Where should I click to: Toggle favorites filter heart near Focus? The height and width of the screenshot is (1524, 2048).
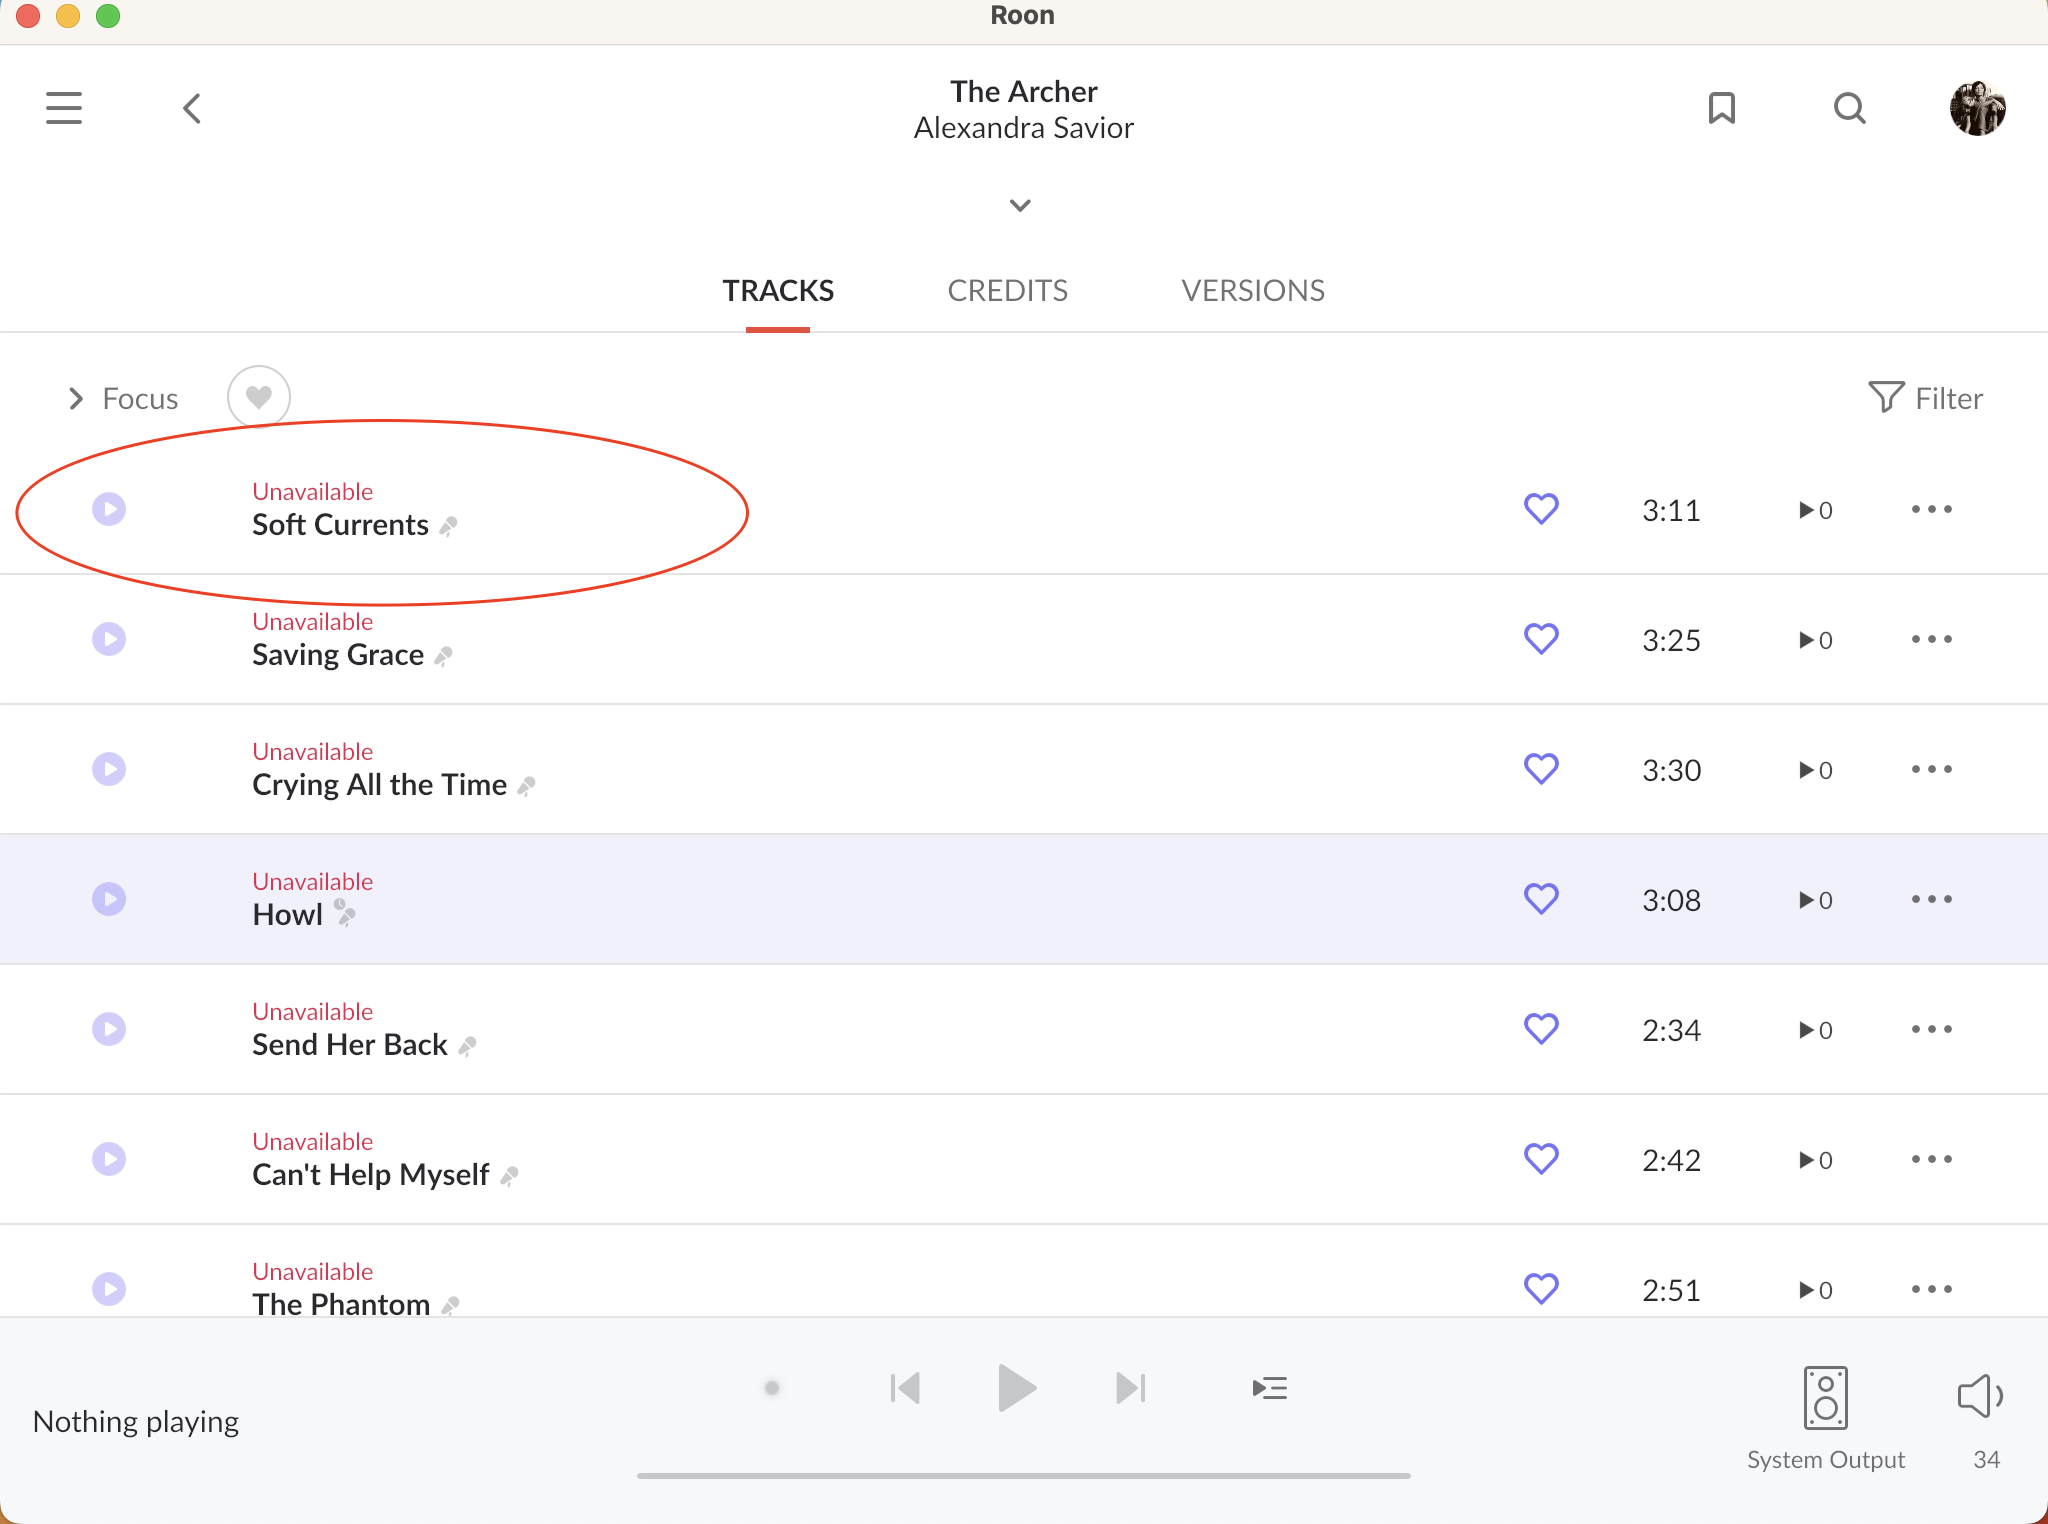click(259, 397)
